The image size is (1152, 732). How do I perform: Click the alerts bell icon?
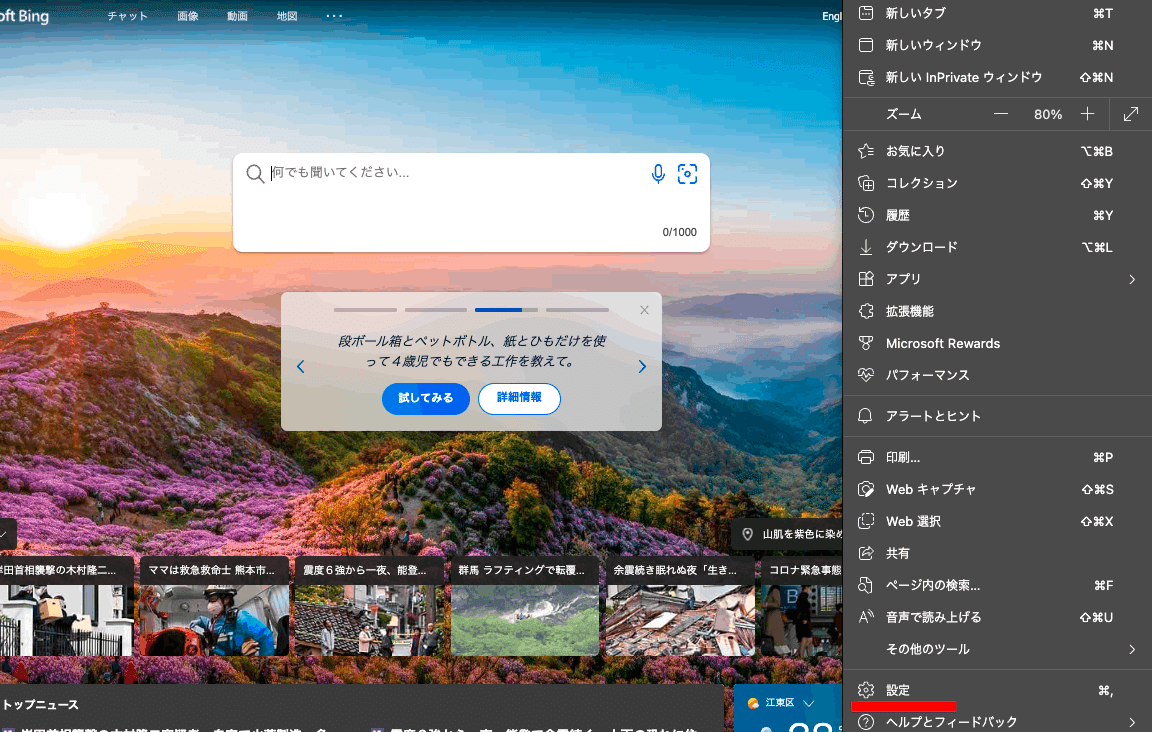click(865, 416)
